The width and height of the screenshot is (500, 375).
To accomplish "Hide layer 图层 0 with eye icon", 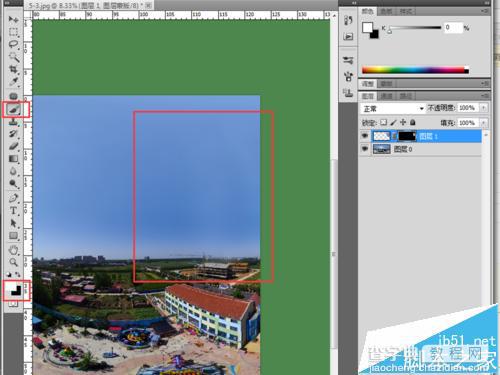I will (365, 149).
